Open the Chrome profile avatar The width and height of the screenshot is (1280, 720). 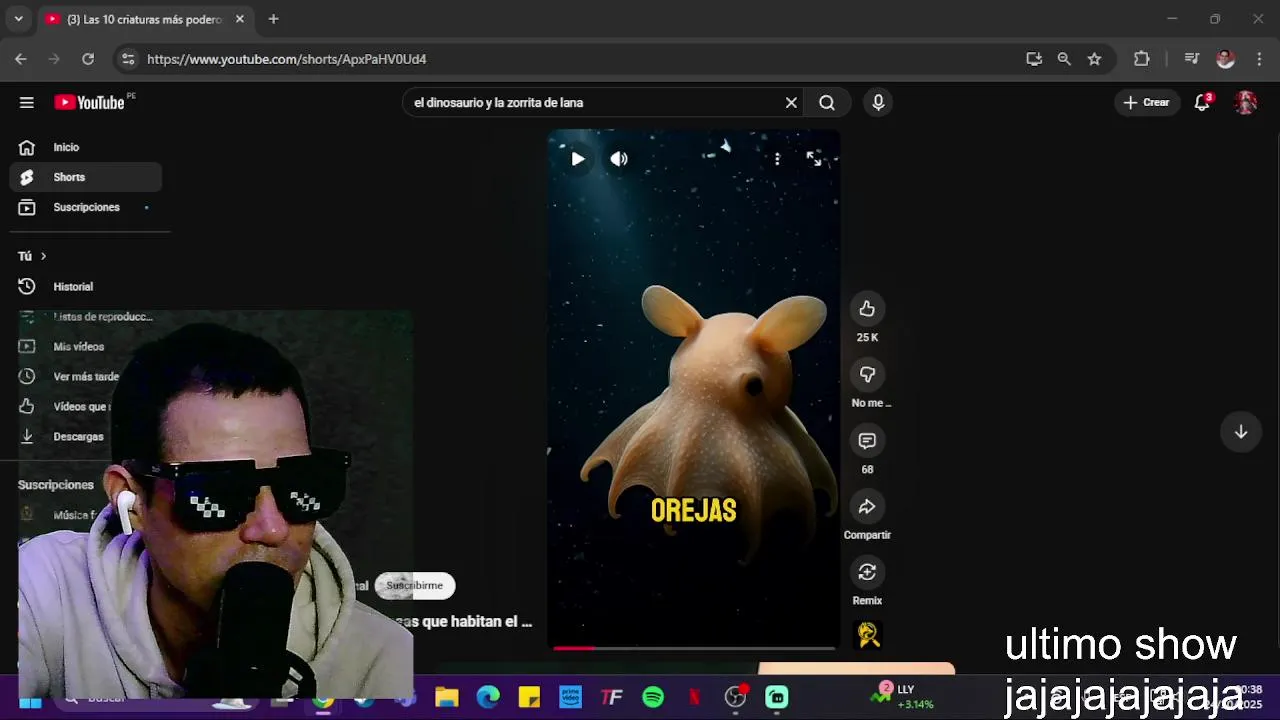coord(1225,59)
